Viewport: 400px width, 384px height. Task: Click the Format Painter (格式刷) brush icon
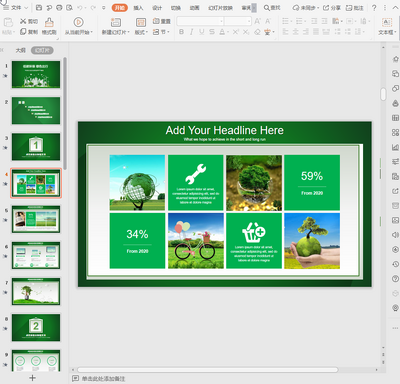point(49,22)
